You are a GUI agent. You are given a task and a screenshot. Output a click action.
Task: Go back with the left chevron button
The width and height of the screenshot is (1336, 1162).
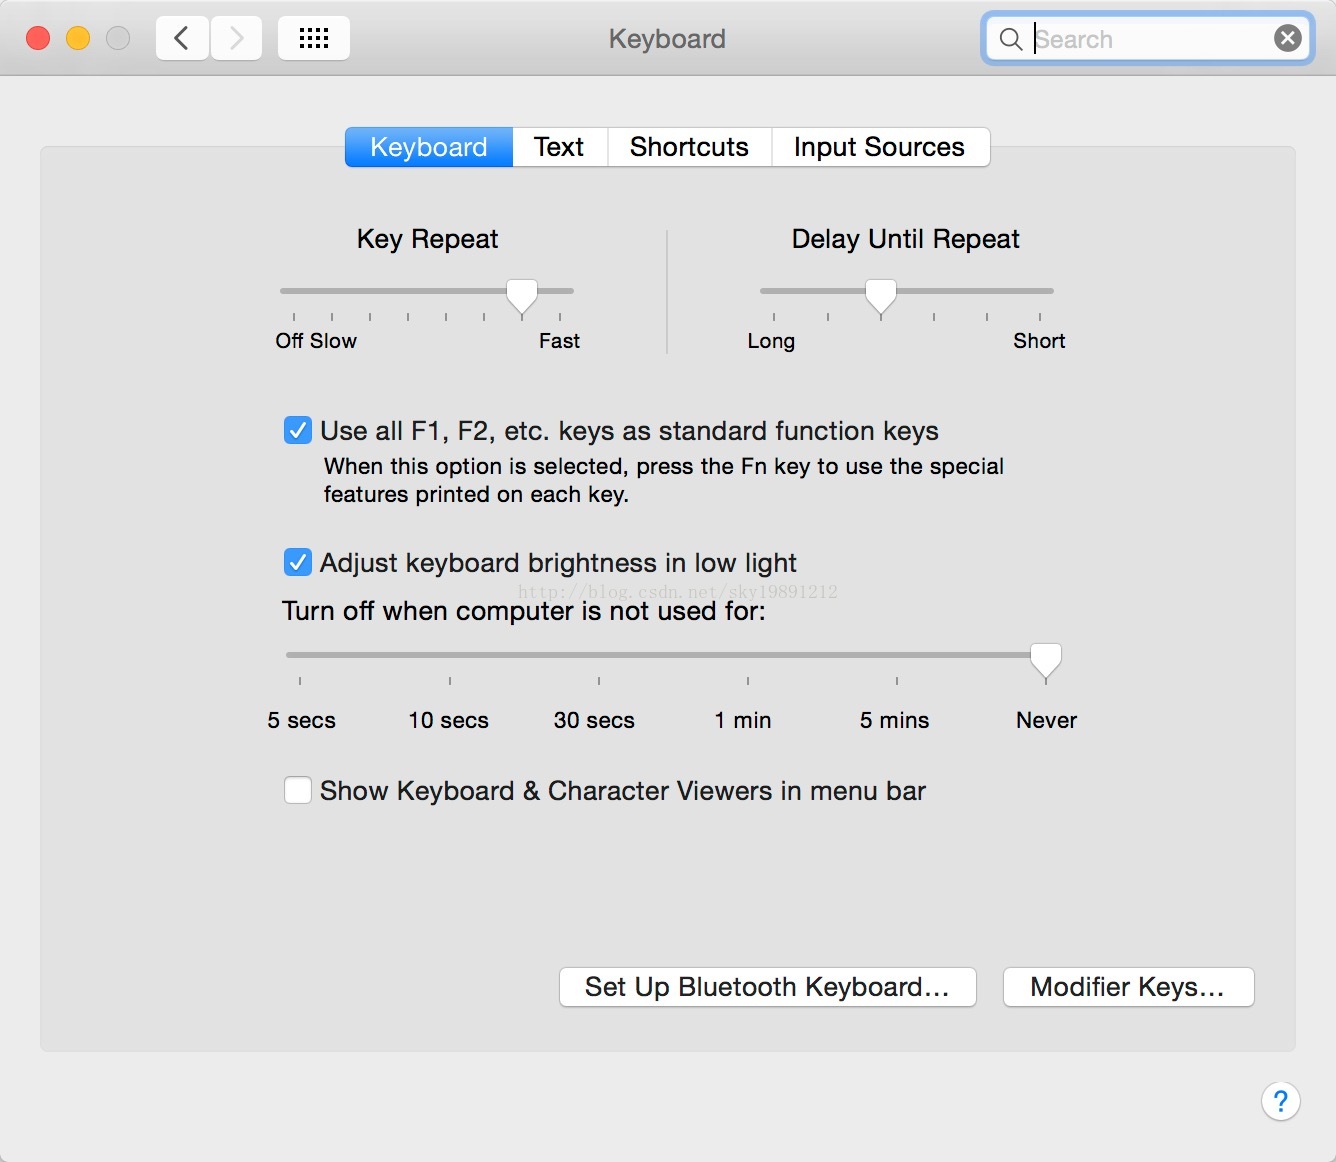pyautogui.click(x=182, y=39)
